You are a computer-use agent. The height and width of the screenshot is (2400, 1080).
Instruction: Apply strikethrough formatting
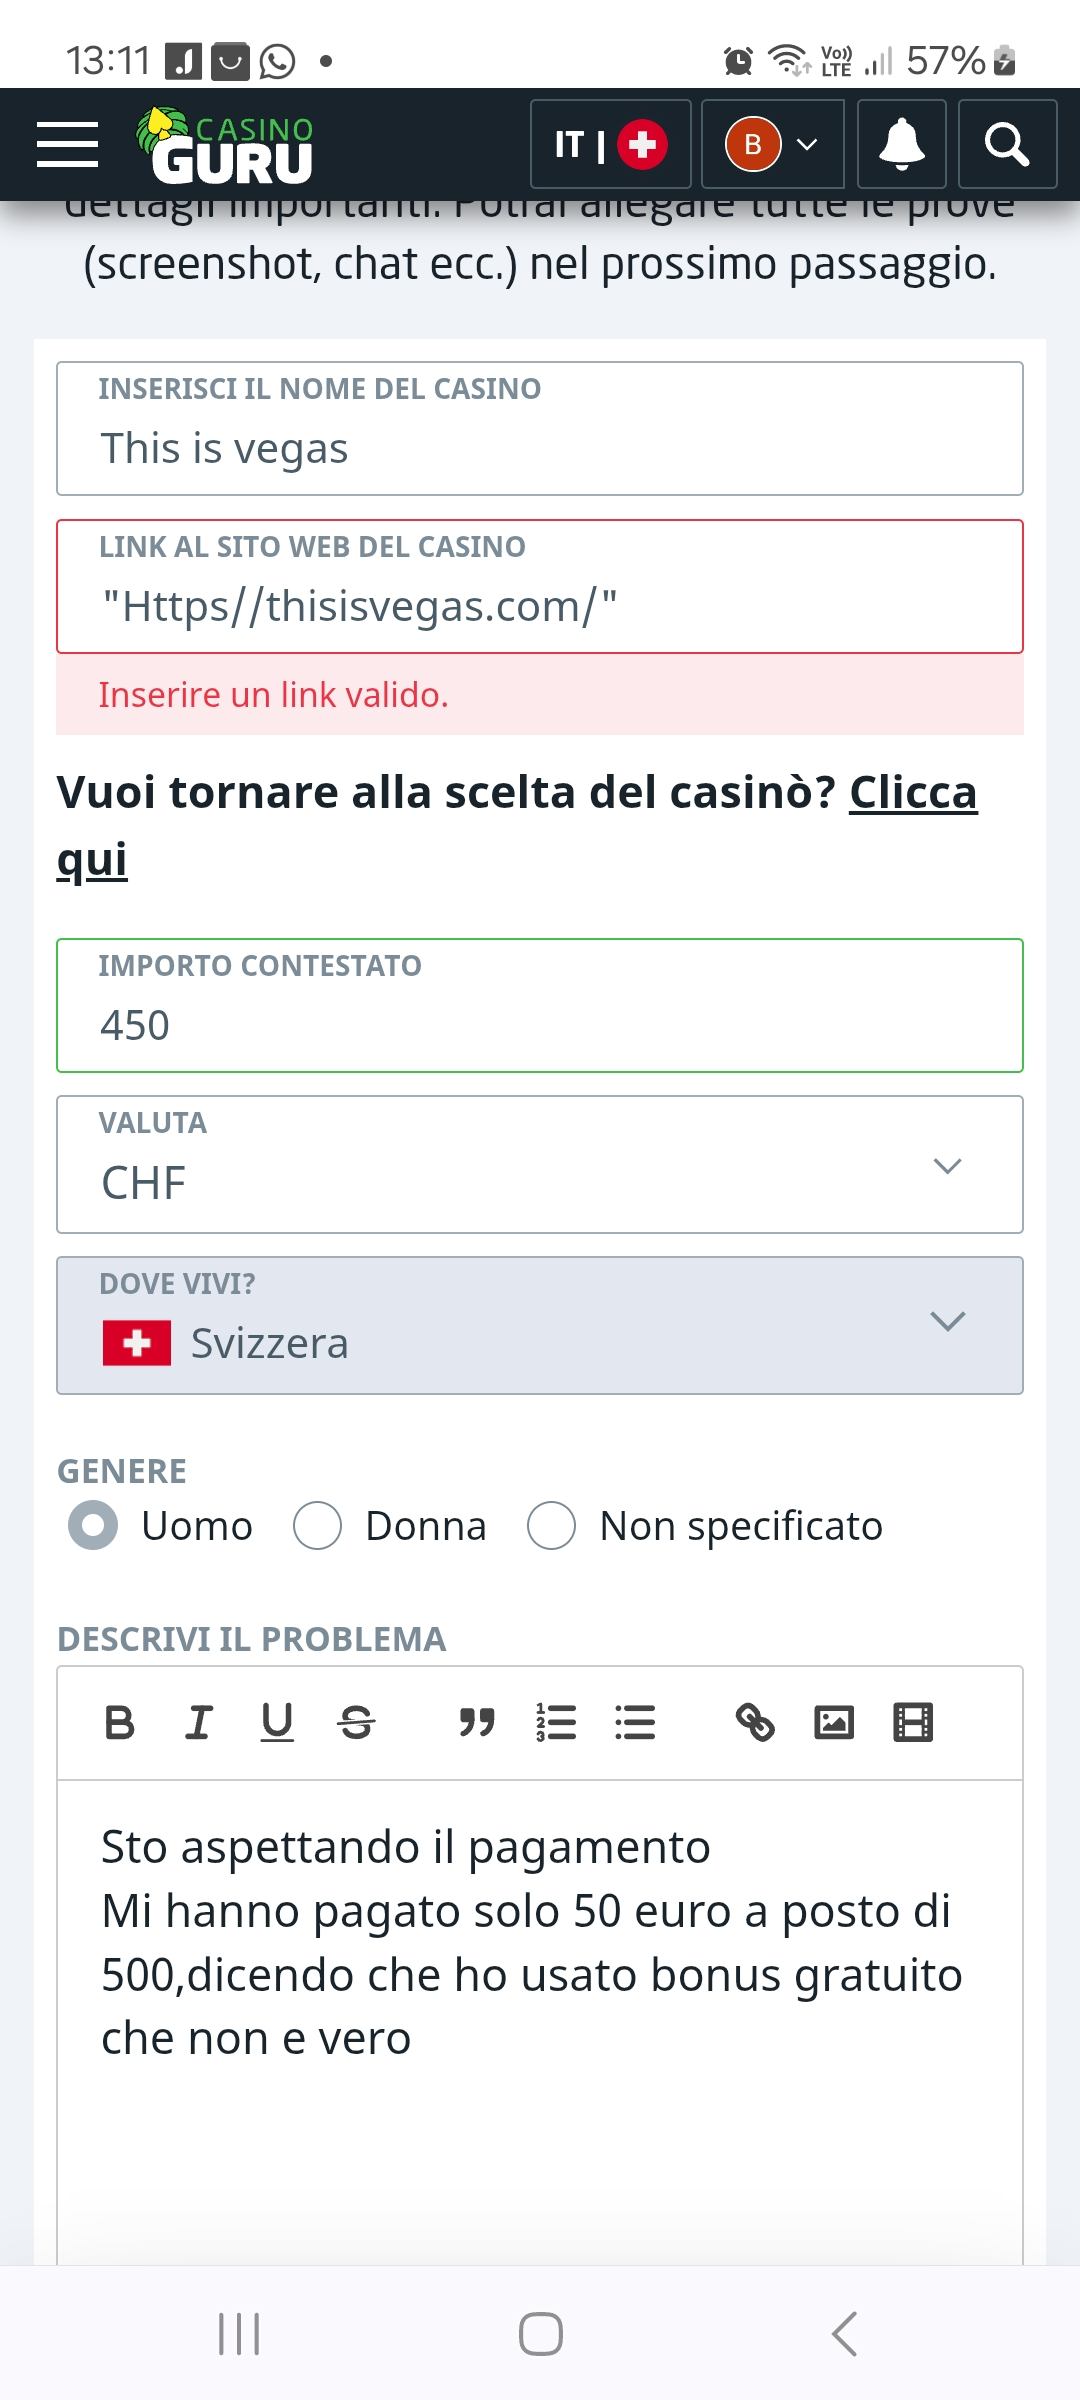[x=356, y=1723]
